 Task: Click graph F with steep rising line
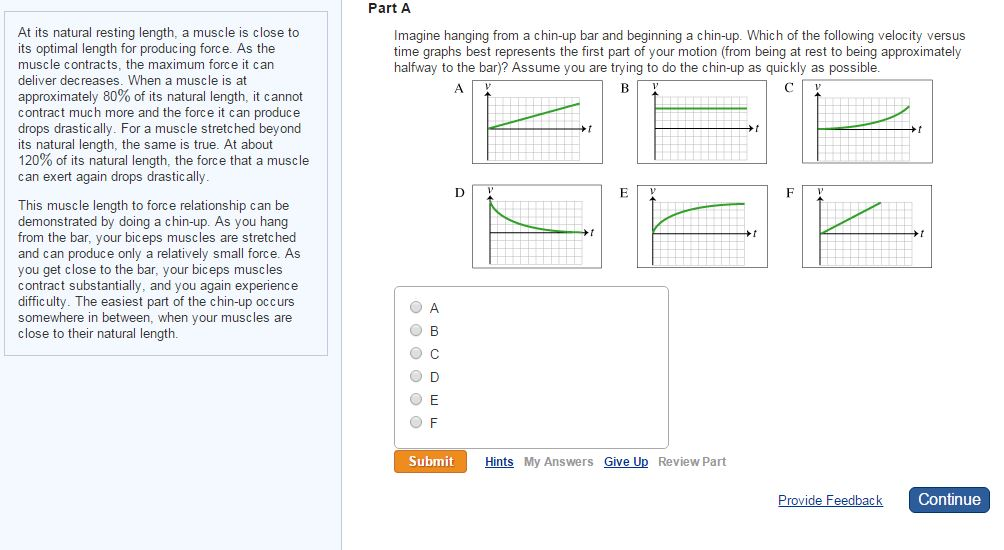pyautogui.click(x=867, y=226)
